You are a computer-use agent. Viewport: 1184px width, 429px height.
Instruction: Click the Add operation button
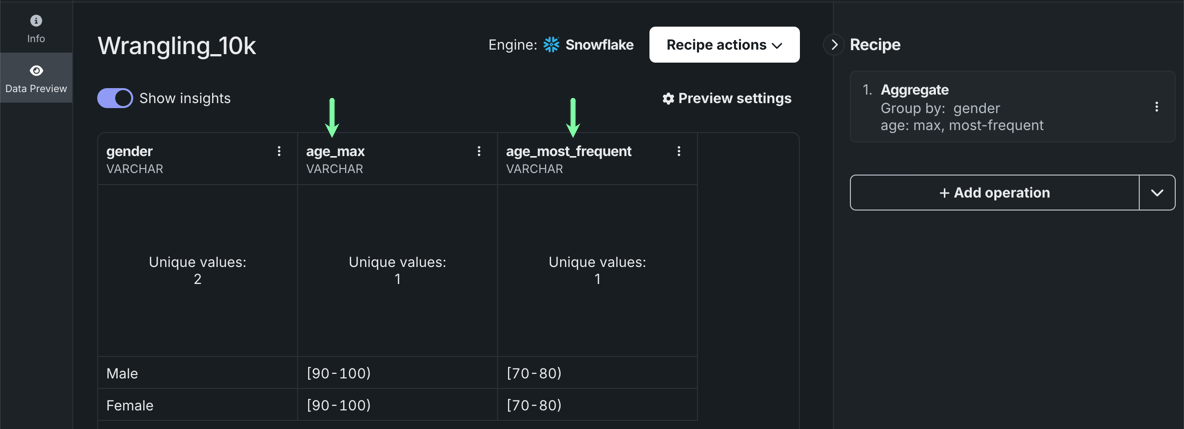pyautogui.click(x=994, y=193)
